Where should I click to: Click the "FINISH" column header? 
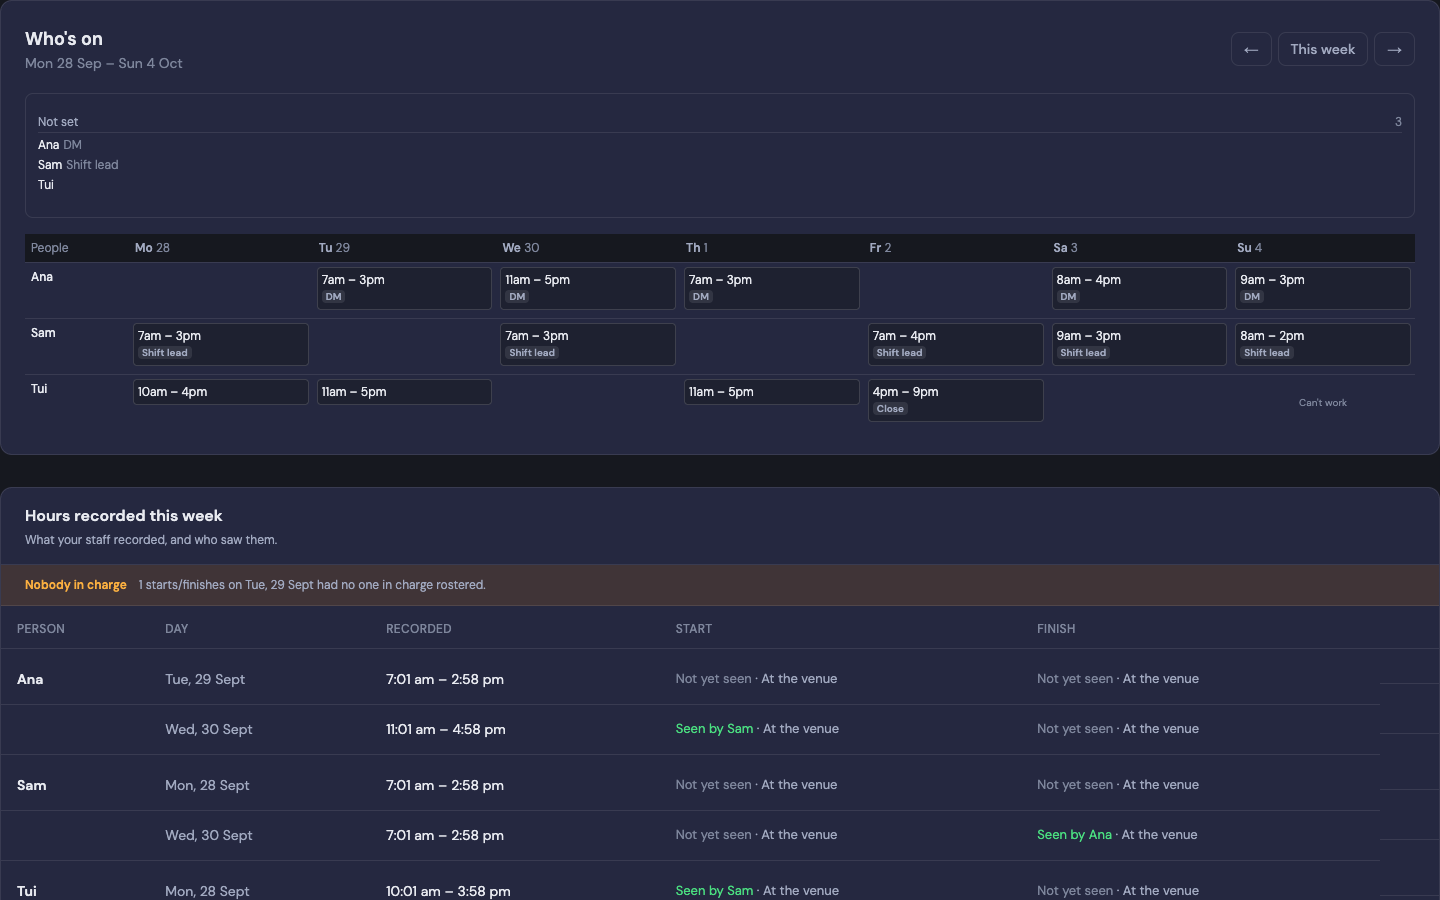[x=1056, y=629]
